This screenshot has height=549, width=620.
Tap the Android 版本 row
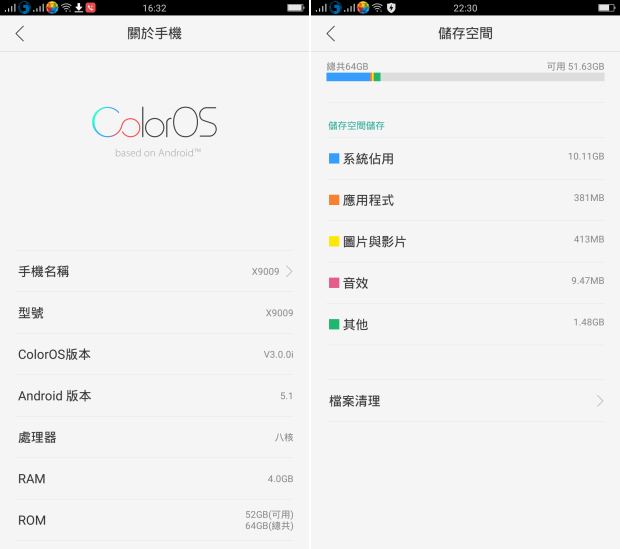pos(154,396)
